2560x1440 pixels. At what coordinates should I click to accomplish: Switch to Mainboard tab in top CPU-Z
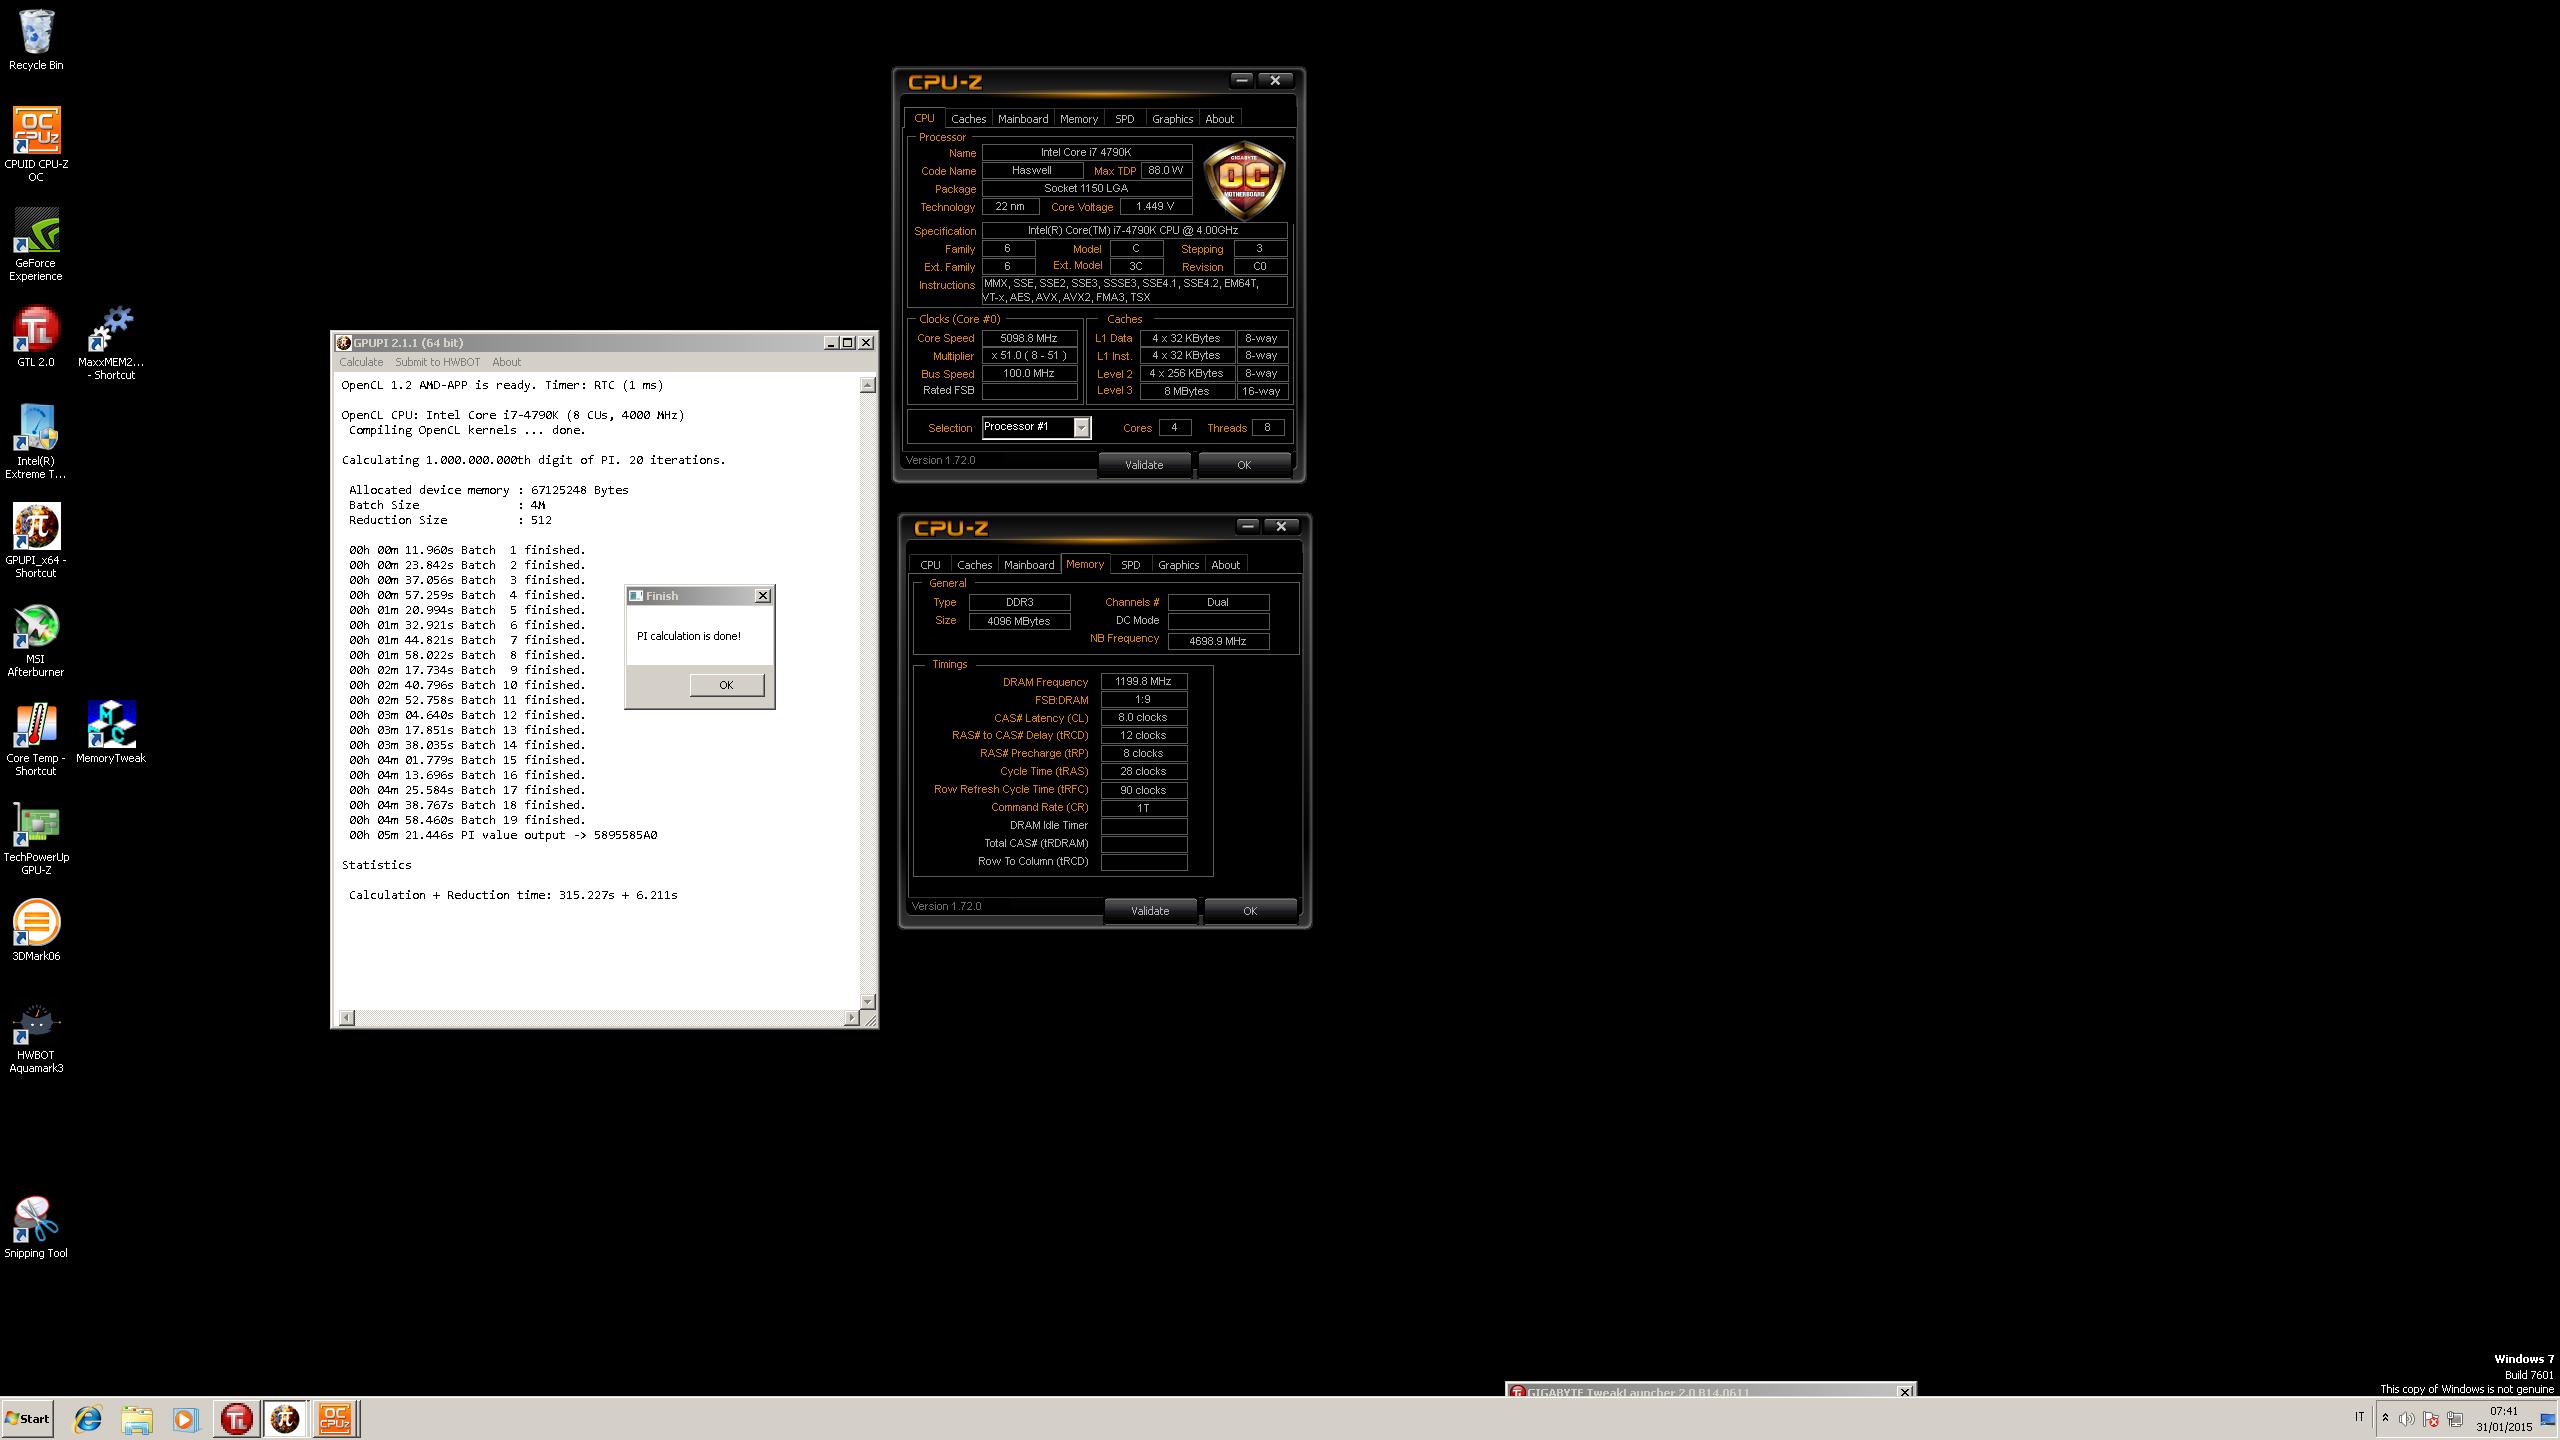pos(1023,119)
